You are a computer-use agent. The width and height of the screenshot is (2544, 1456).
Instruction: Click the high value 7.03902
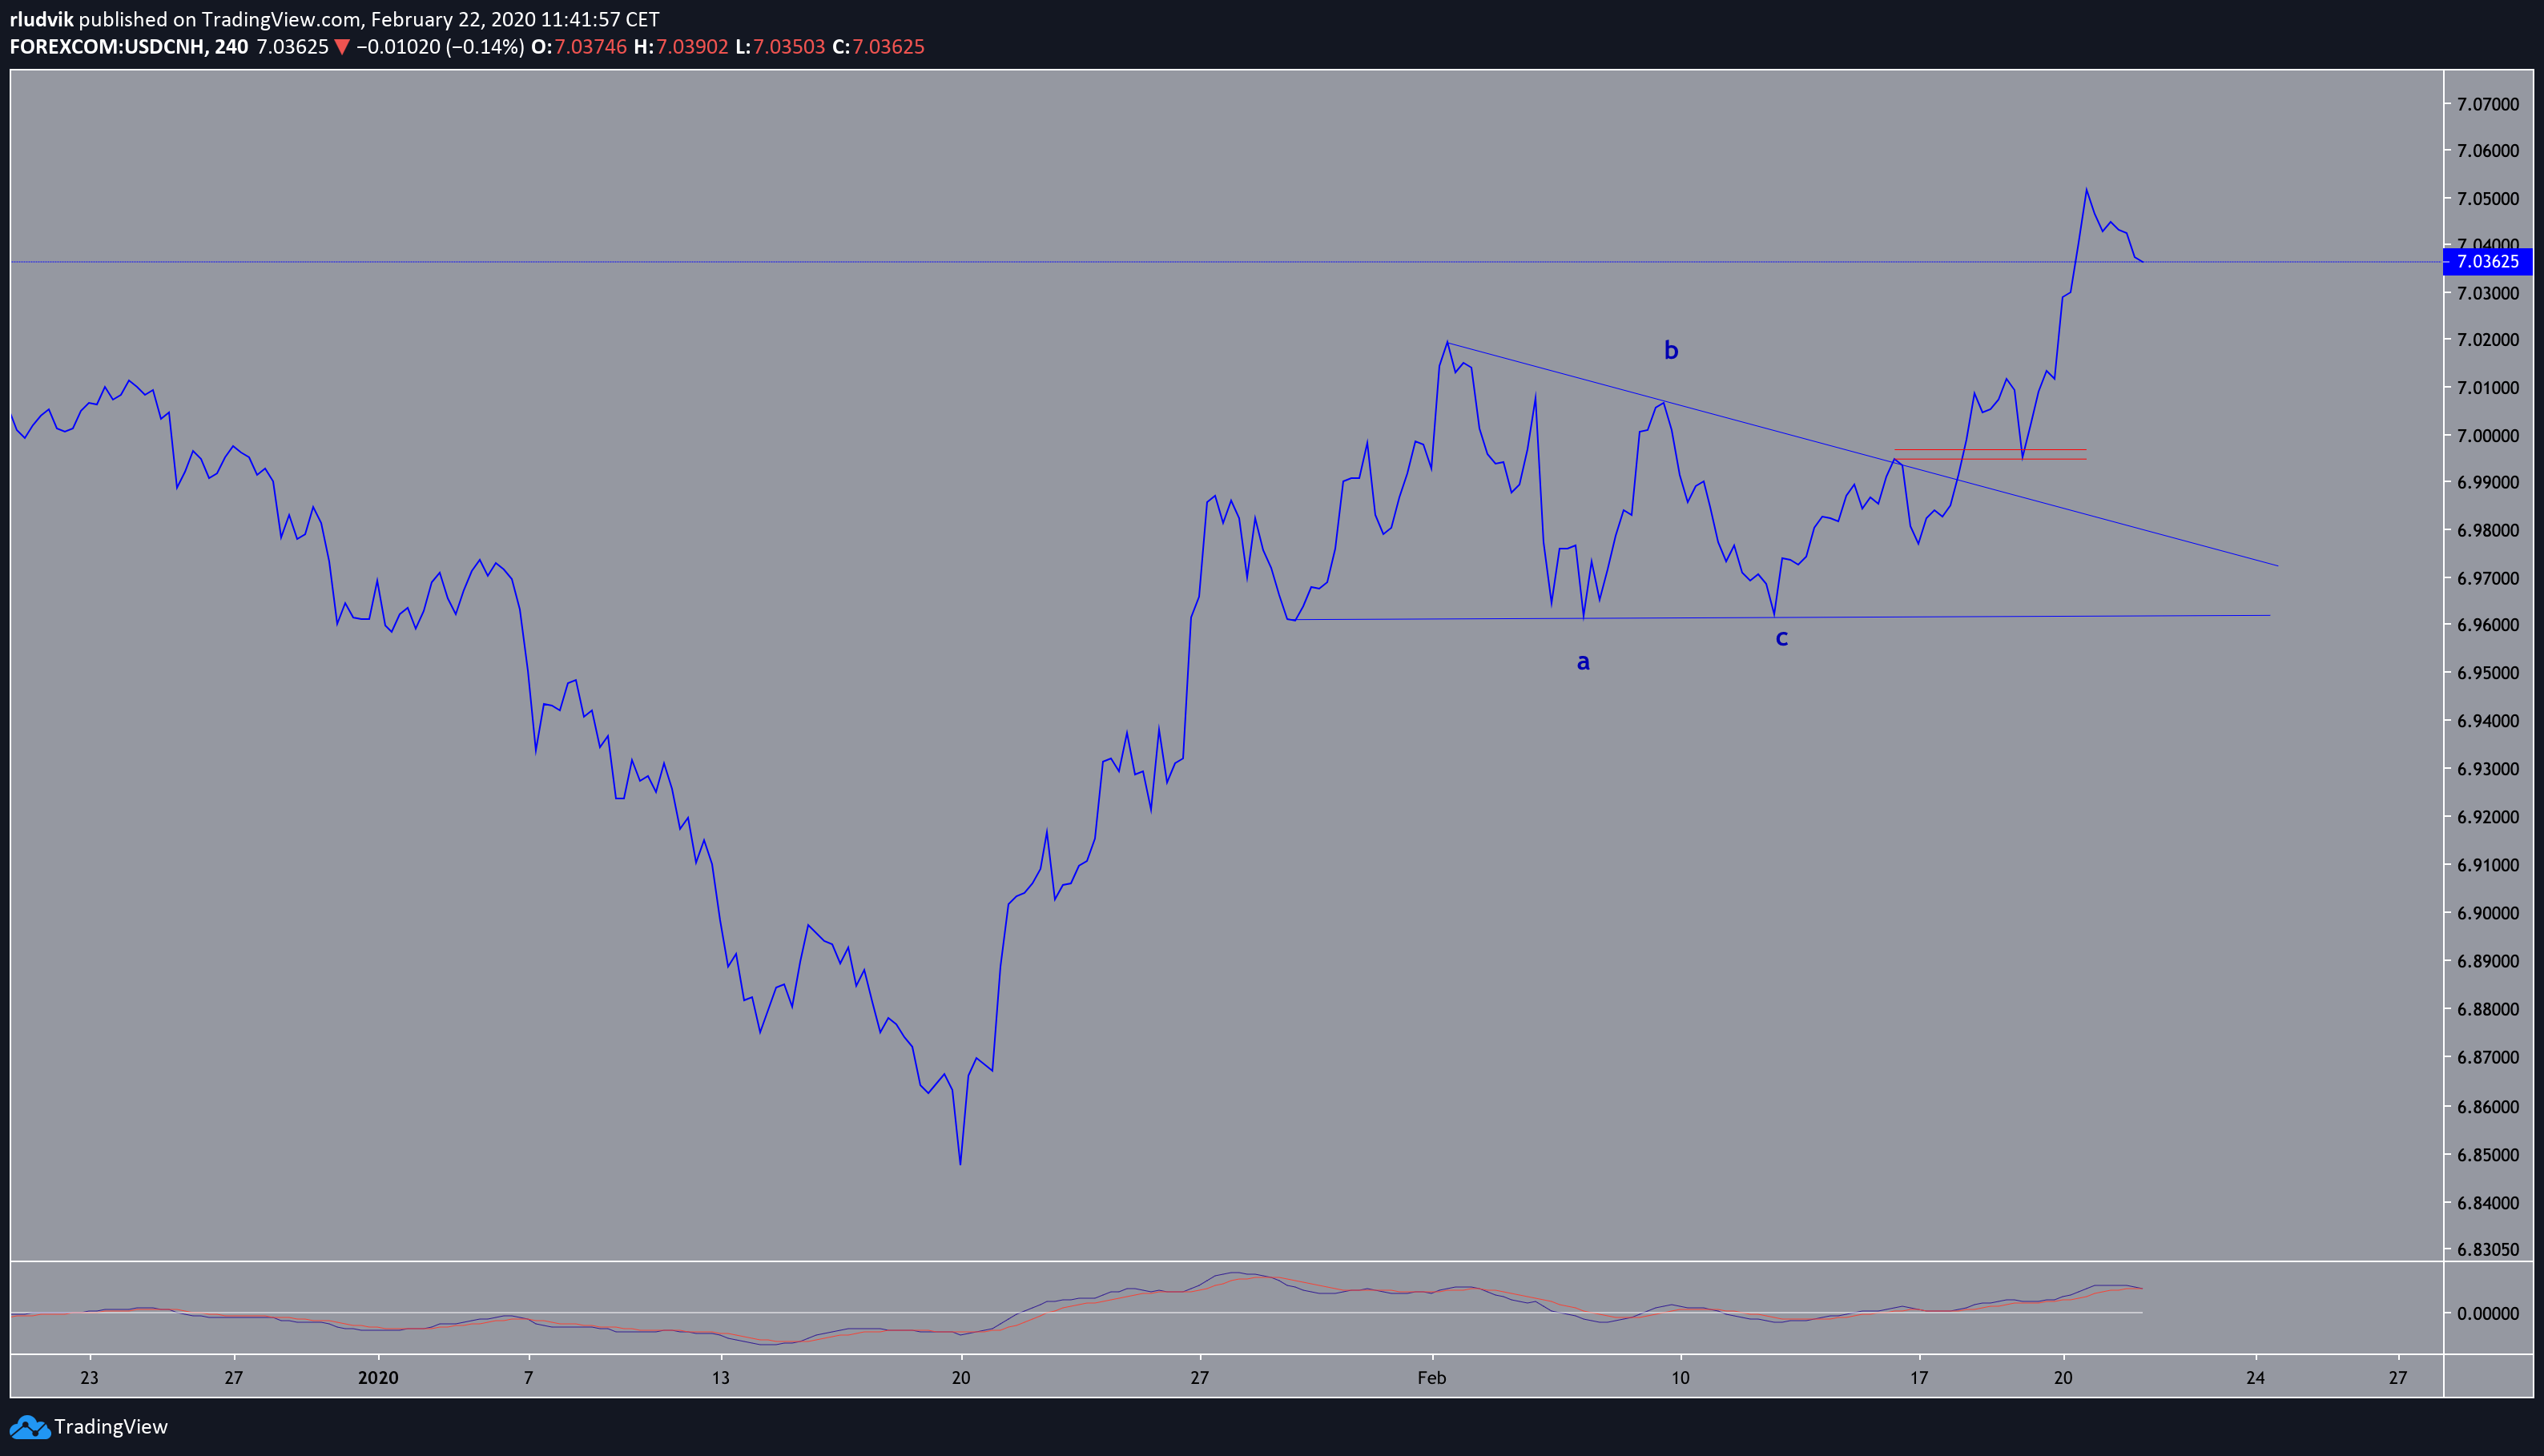click(x=692, y=47)
